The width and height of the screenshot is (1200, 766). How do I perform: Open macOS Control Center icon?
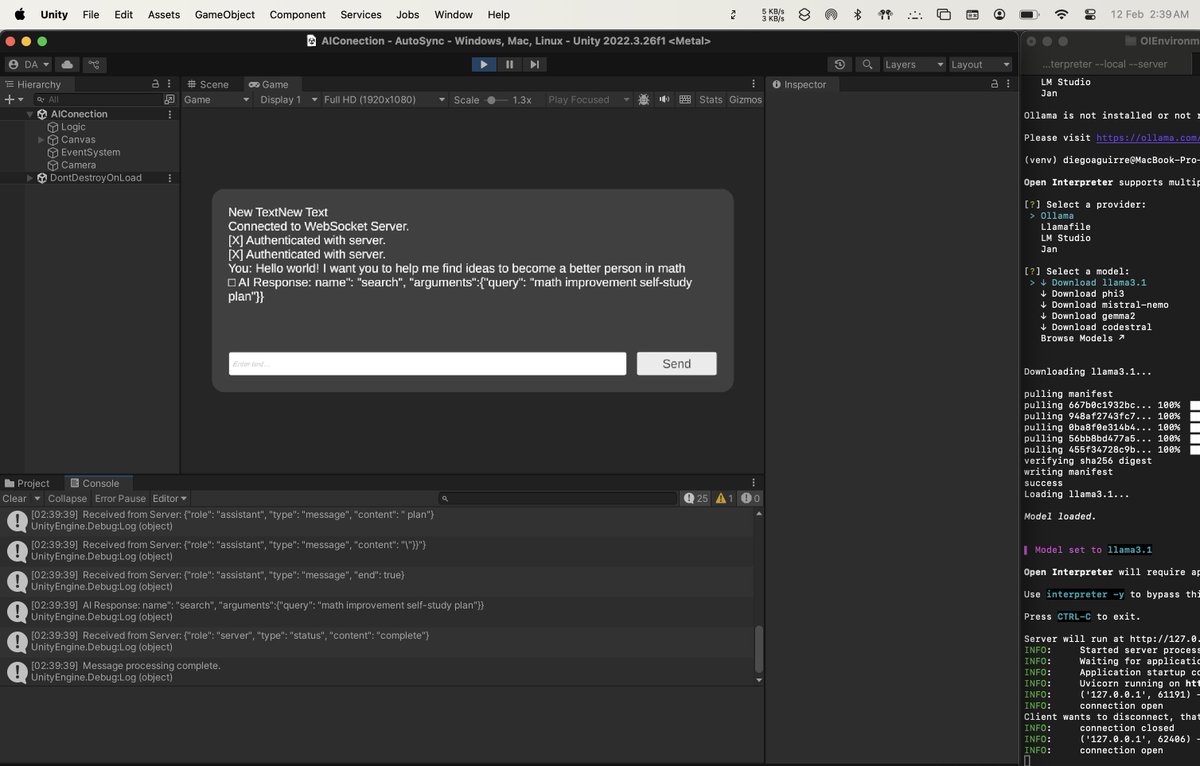click(1090, 15)
